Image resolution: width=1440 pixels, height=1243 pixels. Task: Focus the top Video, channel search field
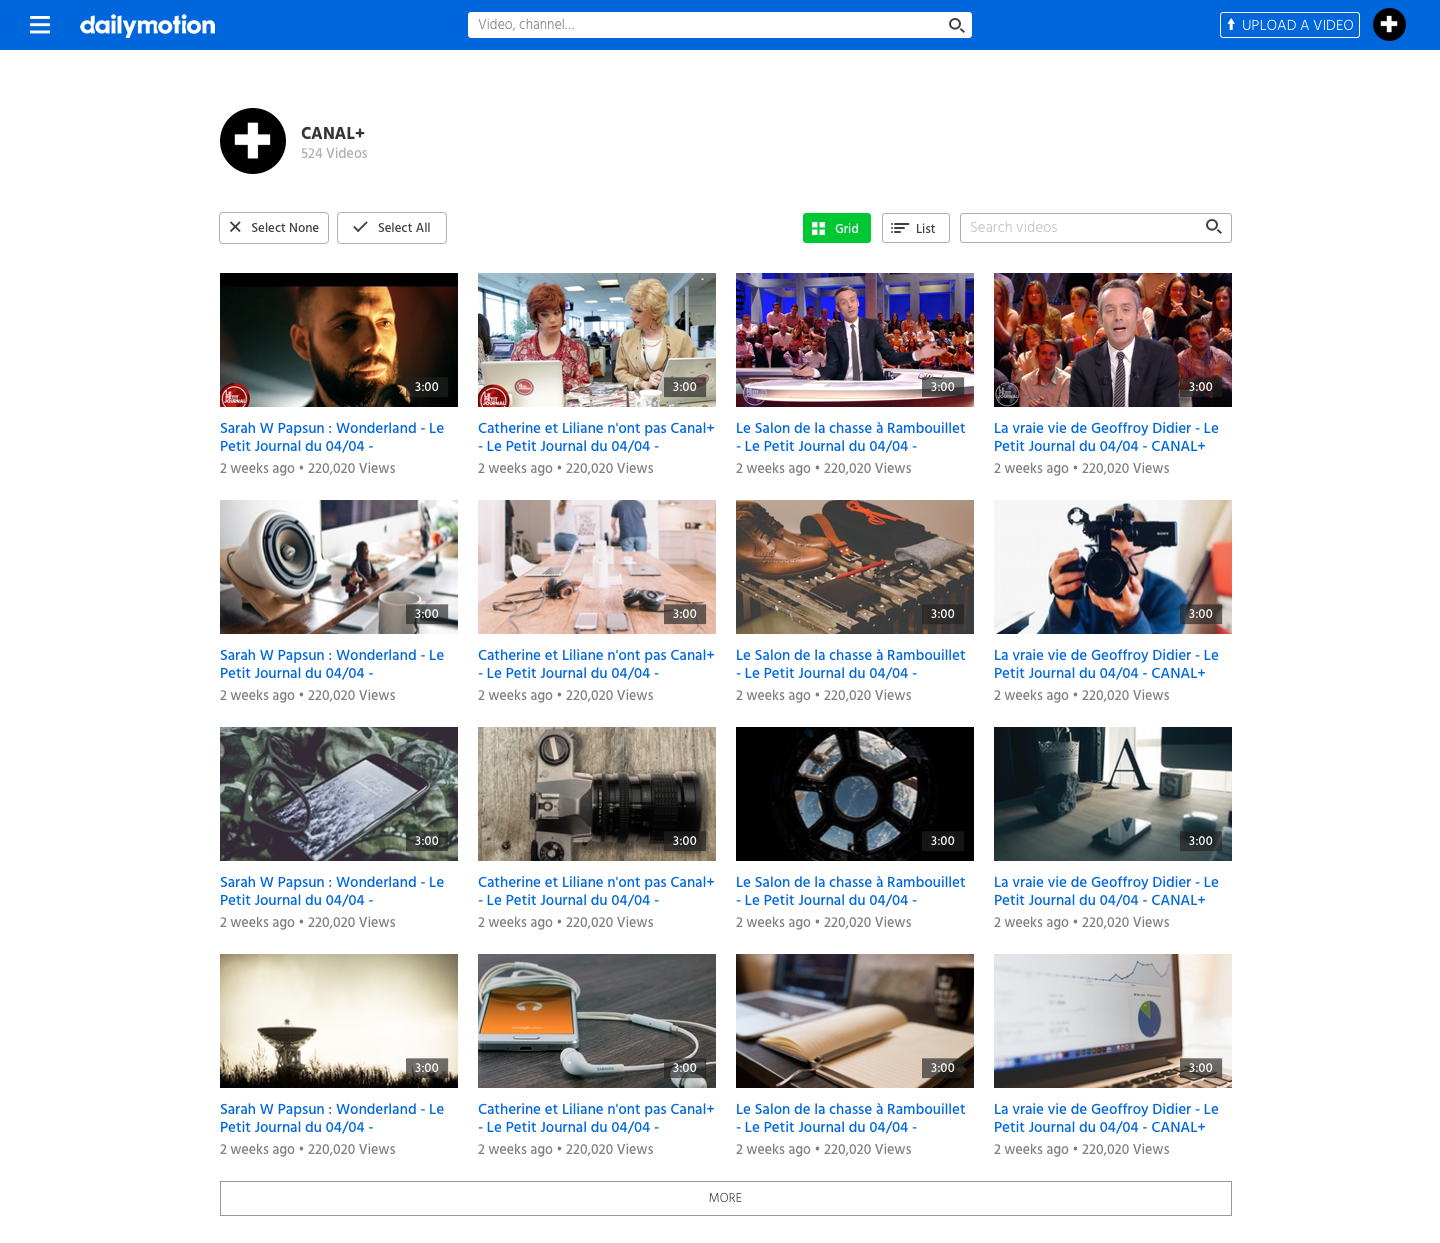pyautogui.click(x=706, y=25)
